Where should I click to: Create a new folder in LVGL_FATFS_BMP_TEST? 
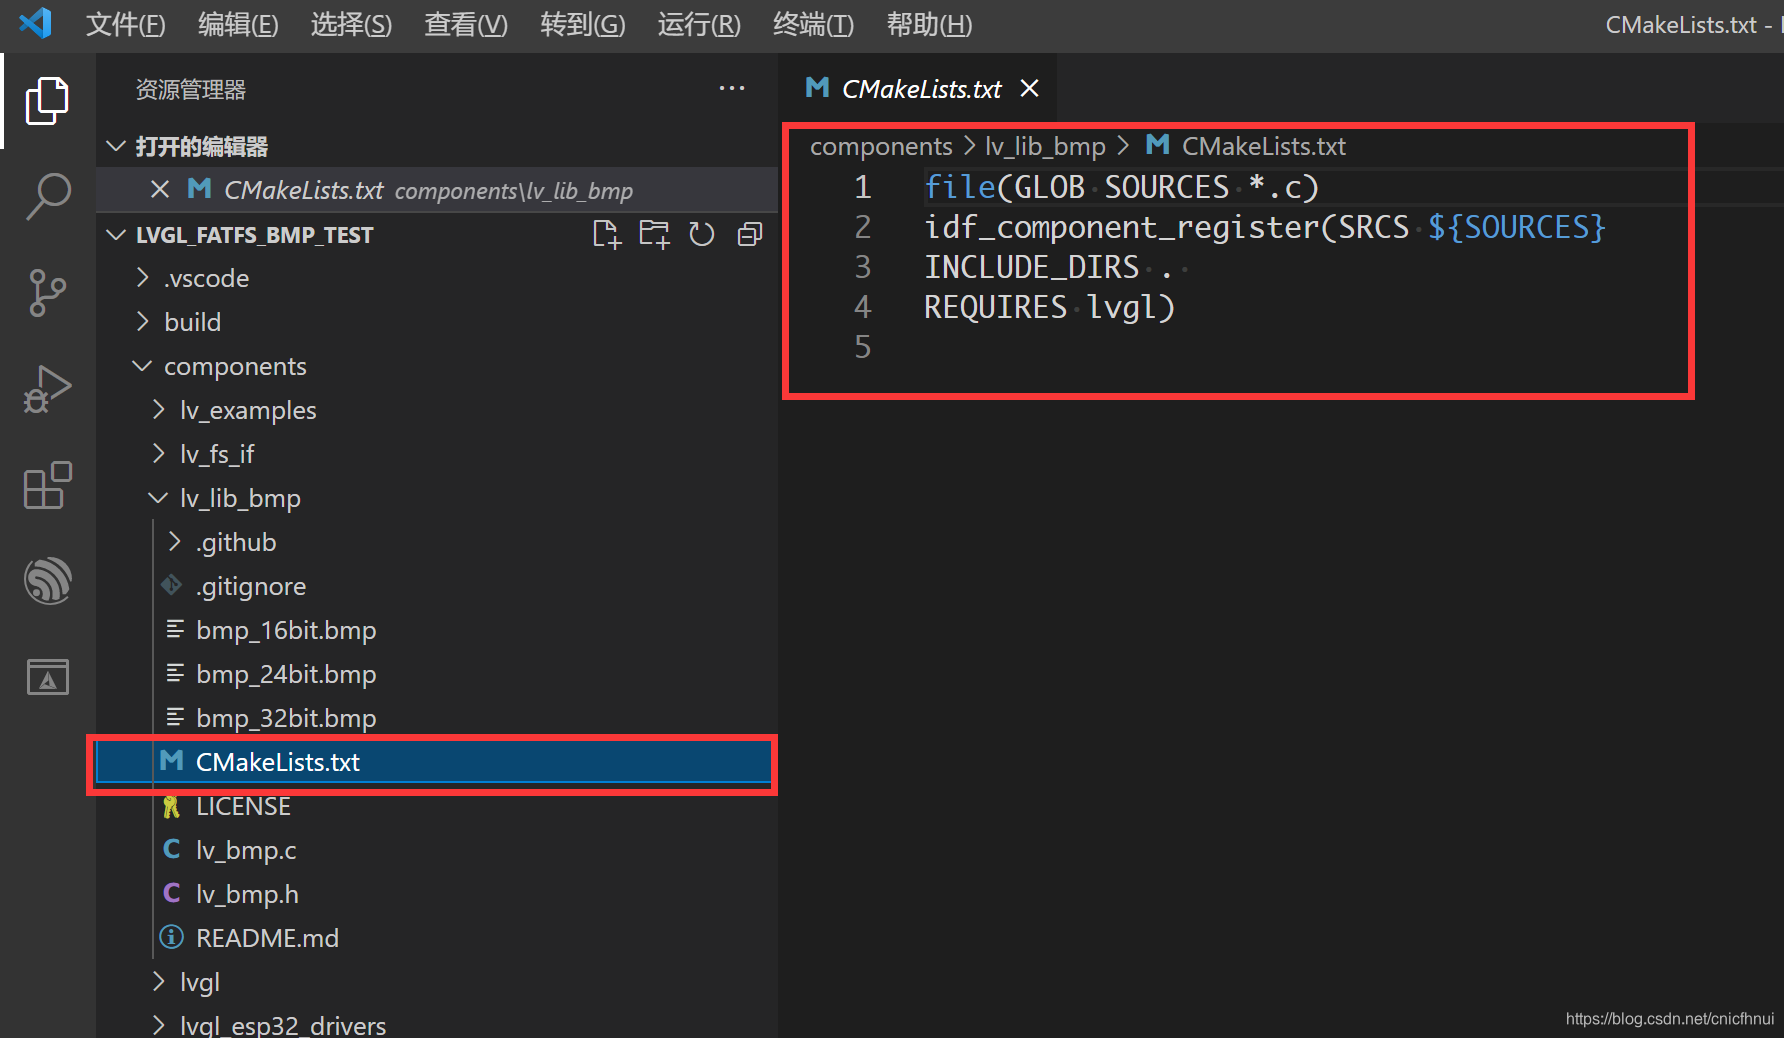[654, 235]
